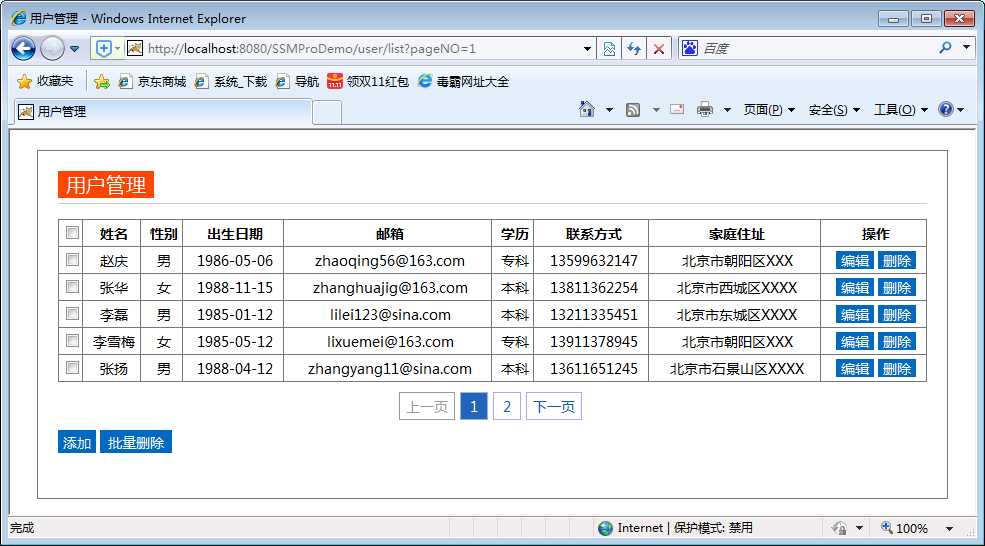Expand the zoom level dropdown arrow
The width and height of the screenshot is (985, 546).
tap(950, 529)
